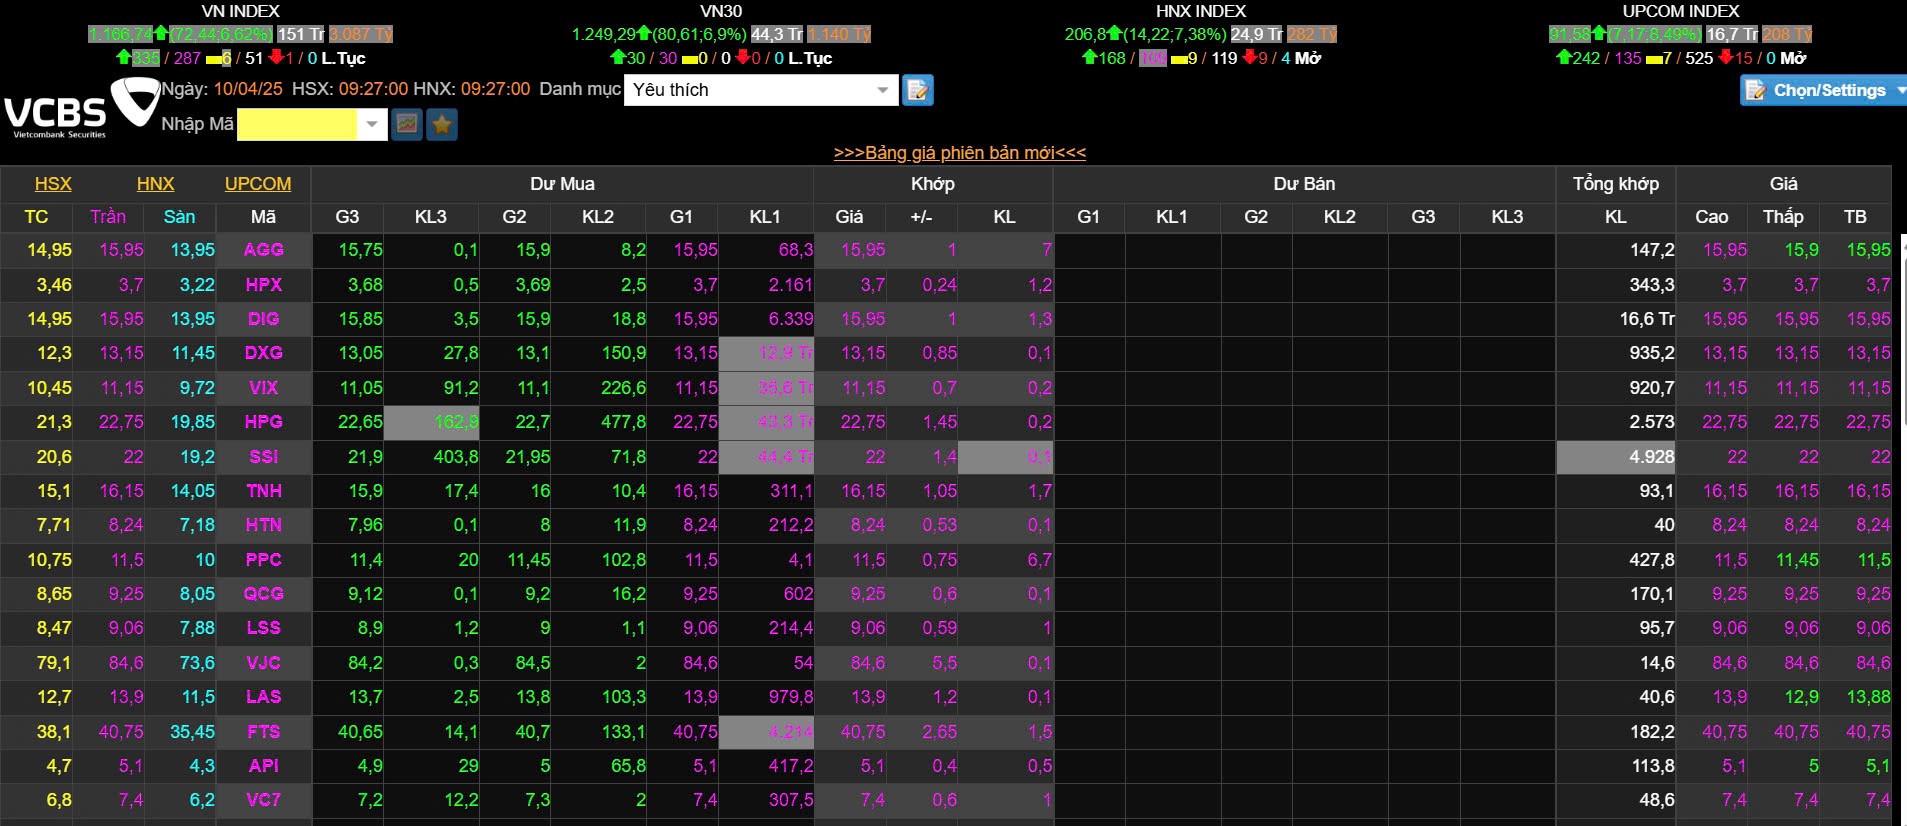This screenshot has width=1907, height=826.
Task: Click the notepad icon on Chọn/Settings button
Action: (x=1755, y=90)
